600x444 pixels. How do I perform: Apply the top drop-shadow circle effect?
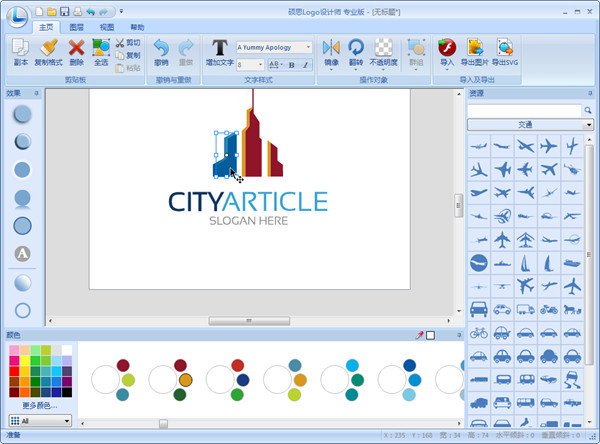pyautogui.click(x=22, y=114)
